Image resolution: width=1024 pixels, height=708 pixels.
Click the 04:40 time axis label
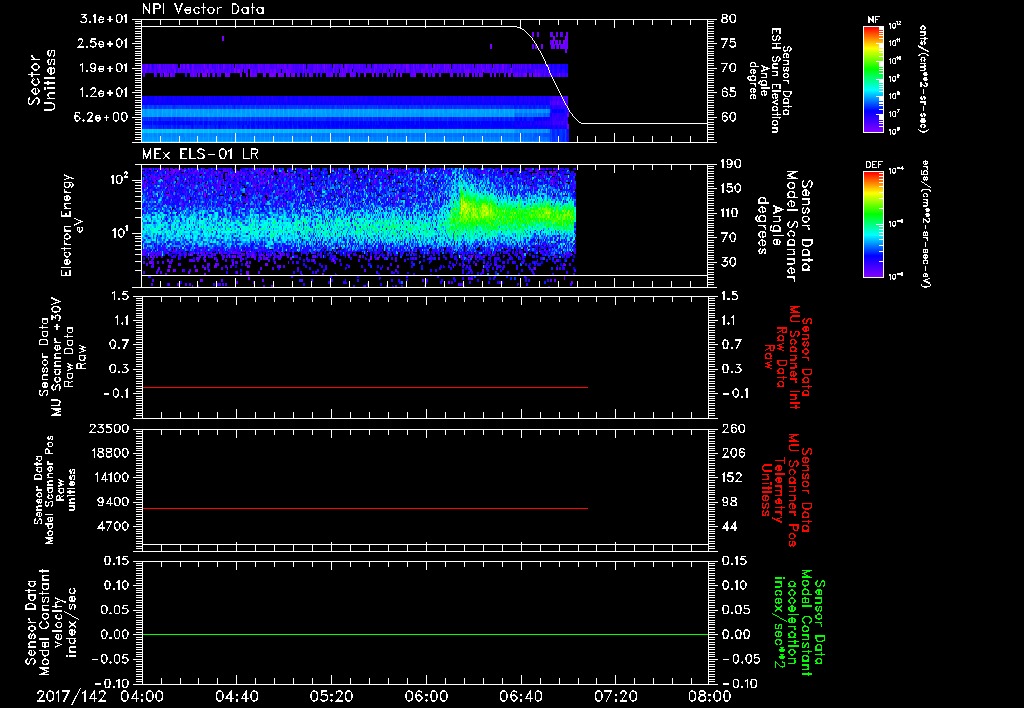point(236,696)
